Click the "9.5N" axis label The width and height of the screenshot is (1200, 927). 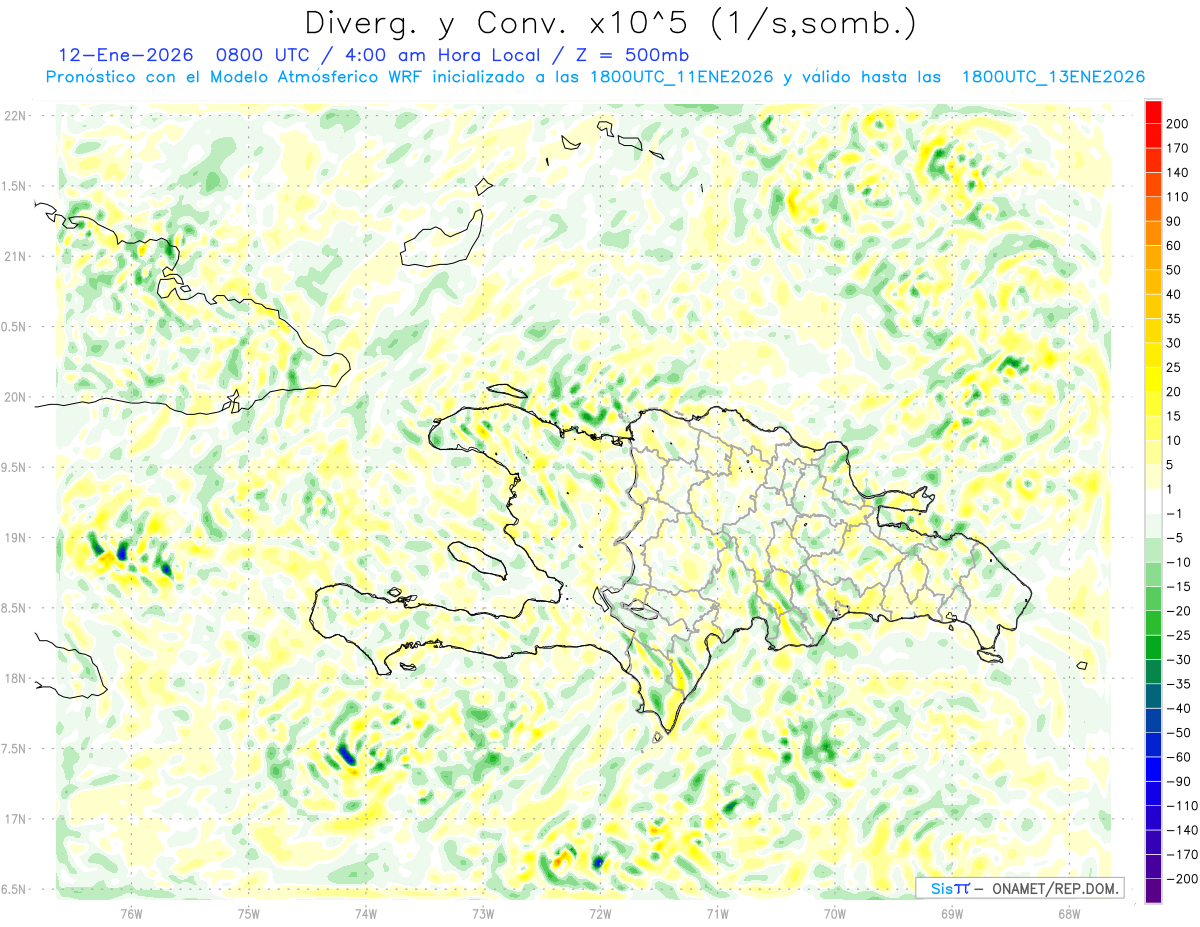(15, 467)
